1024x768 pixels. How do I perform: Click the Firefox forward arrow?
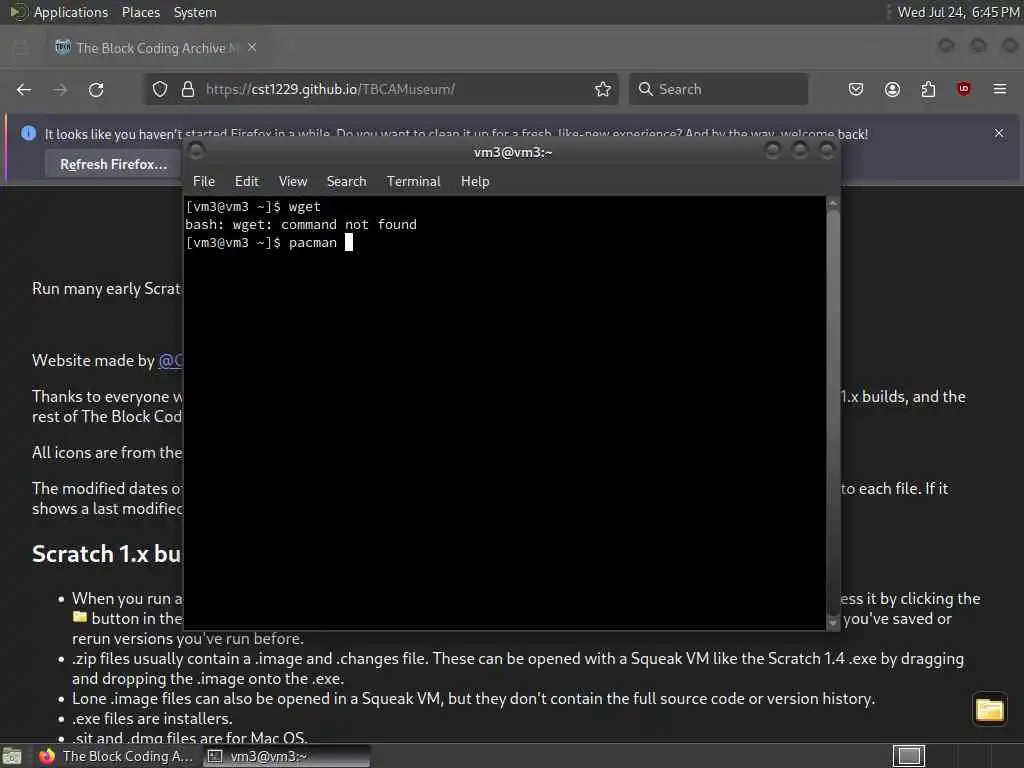point(60,89)
